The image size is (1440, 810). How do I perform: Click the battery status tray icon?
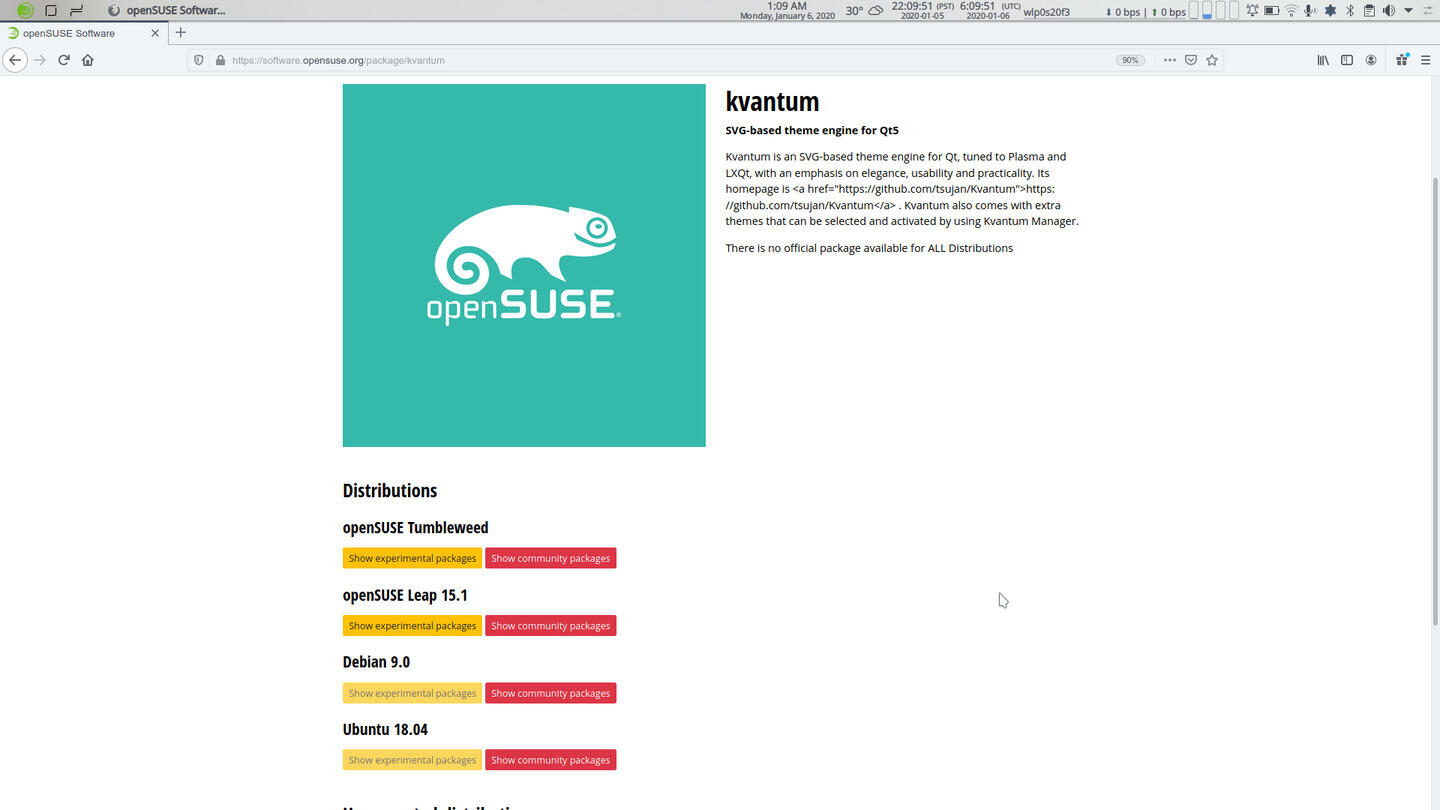pyautogui.click(x=1272, y=10)
